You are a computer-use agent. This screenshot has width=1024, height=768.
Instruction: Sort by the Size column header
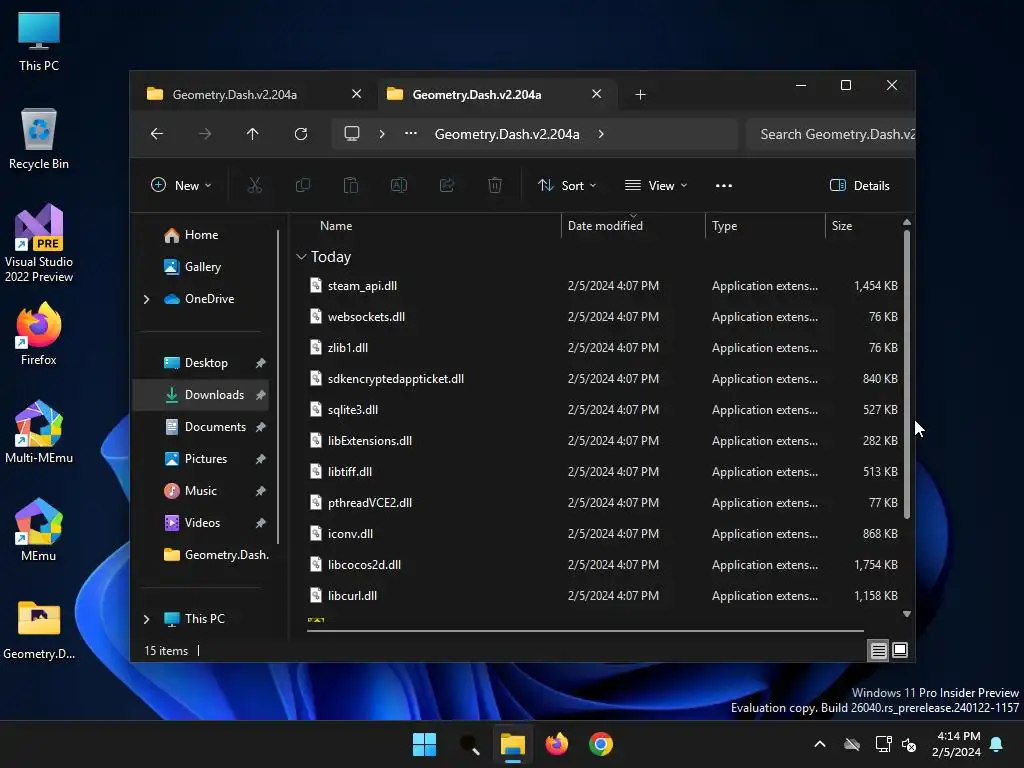click(842, 226)
